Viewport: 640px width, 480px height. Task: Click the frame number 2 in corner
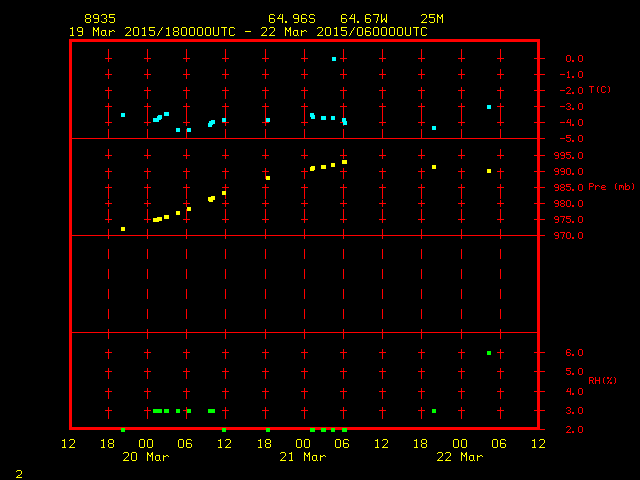coord(19,474)
